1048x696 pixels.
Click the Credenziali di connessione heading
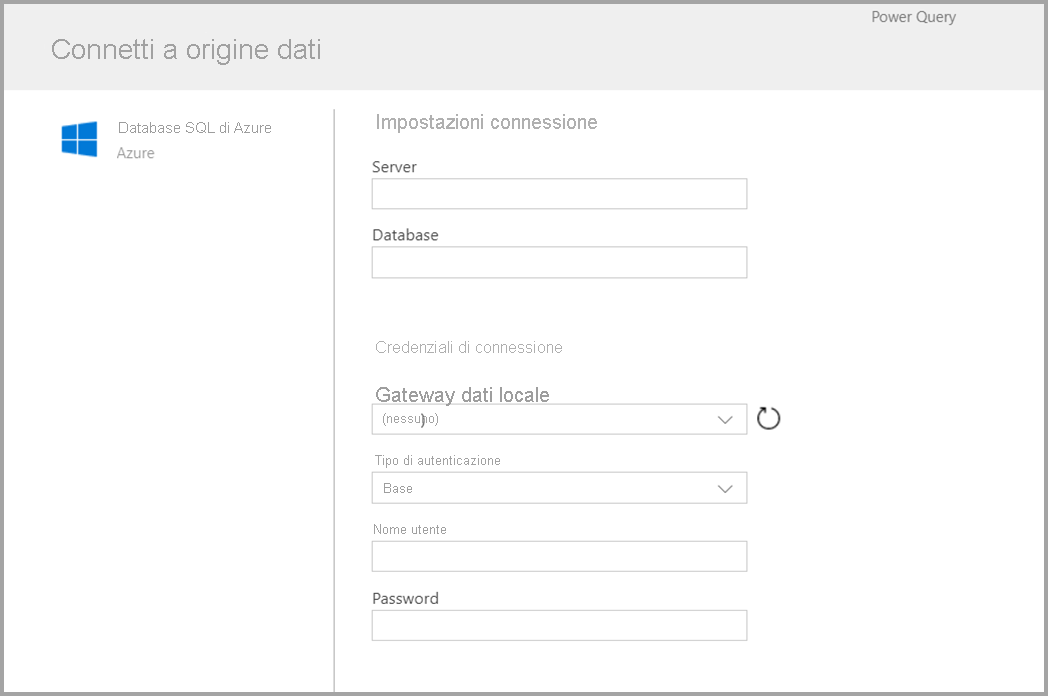[x=468, y=347]
